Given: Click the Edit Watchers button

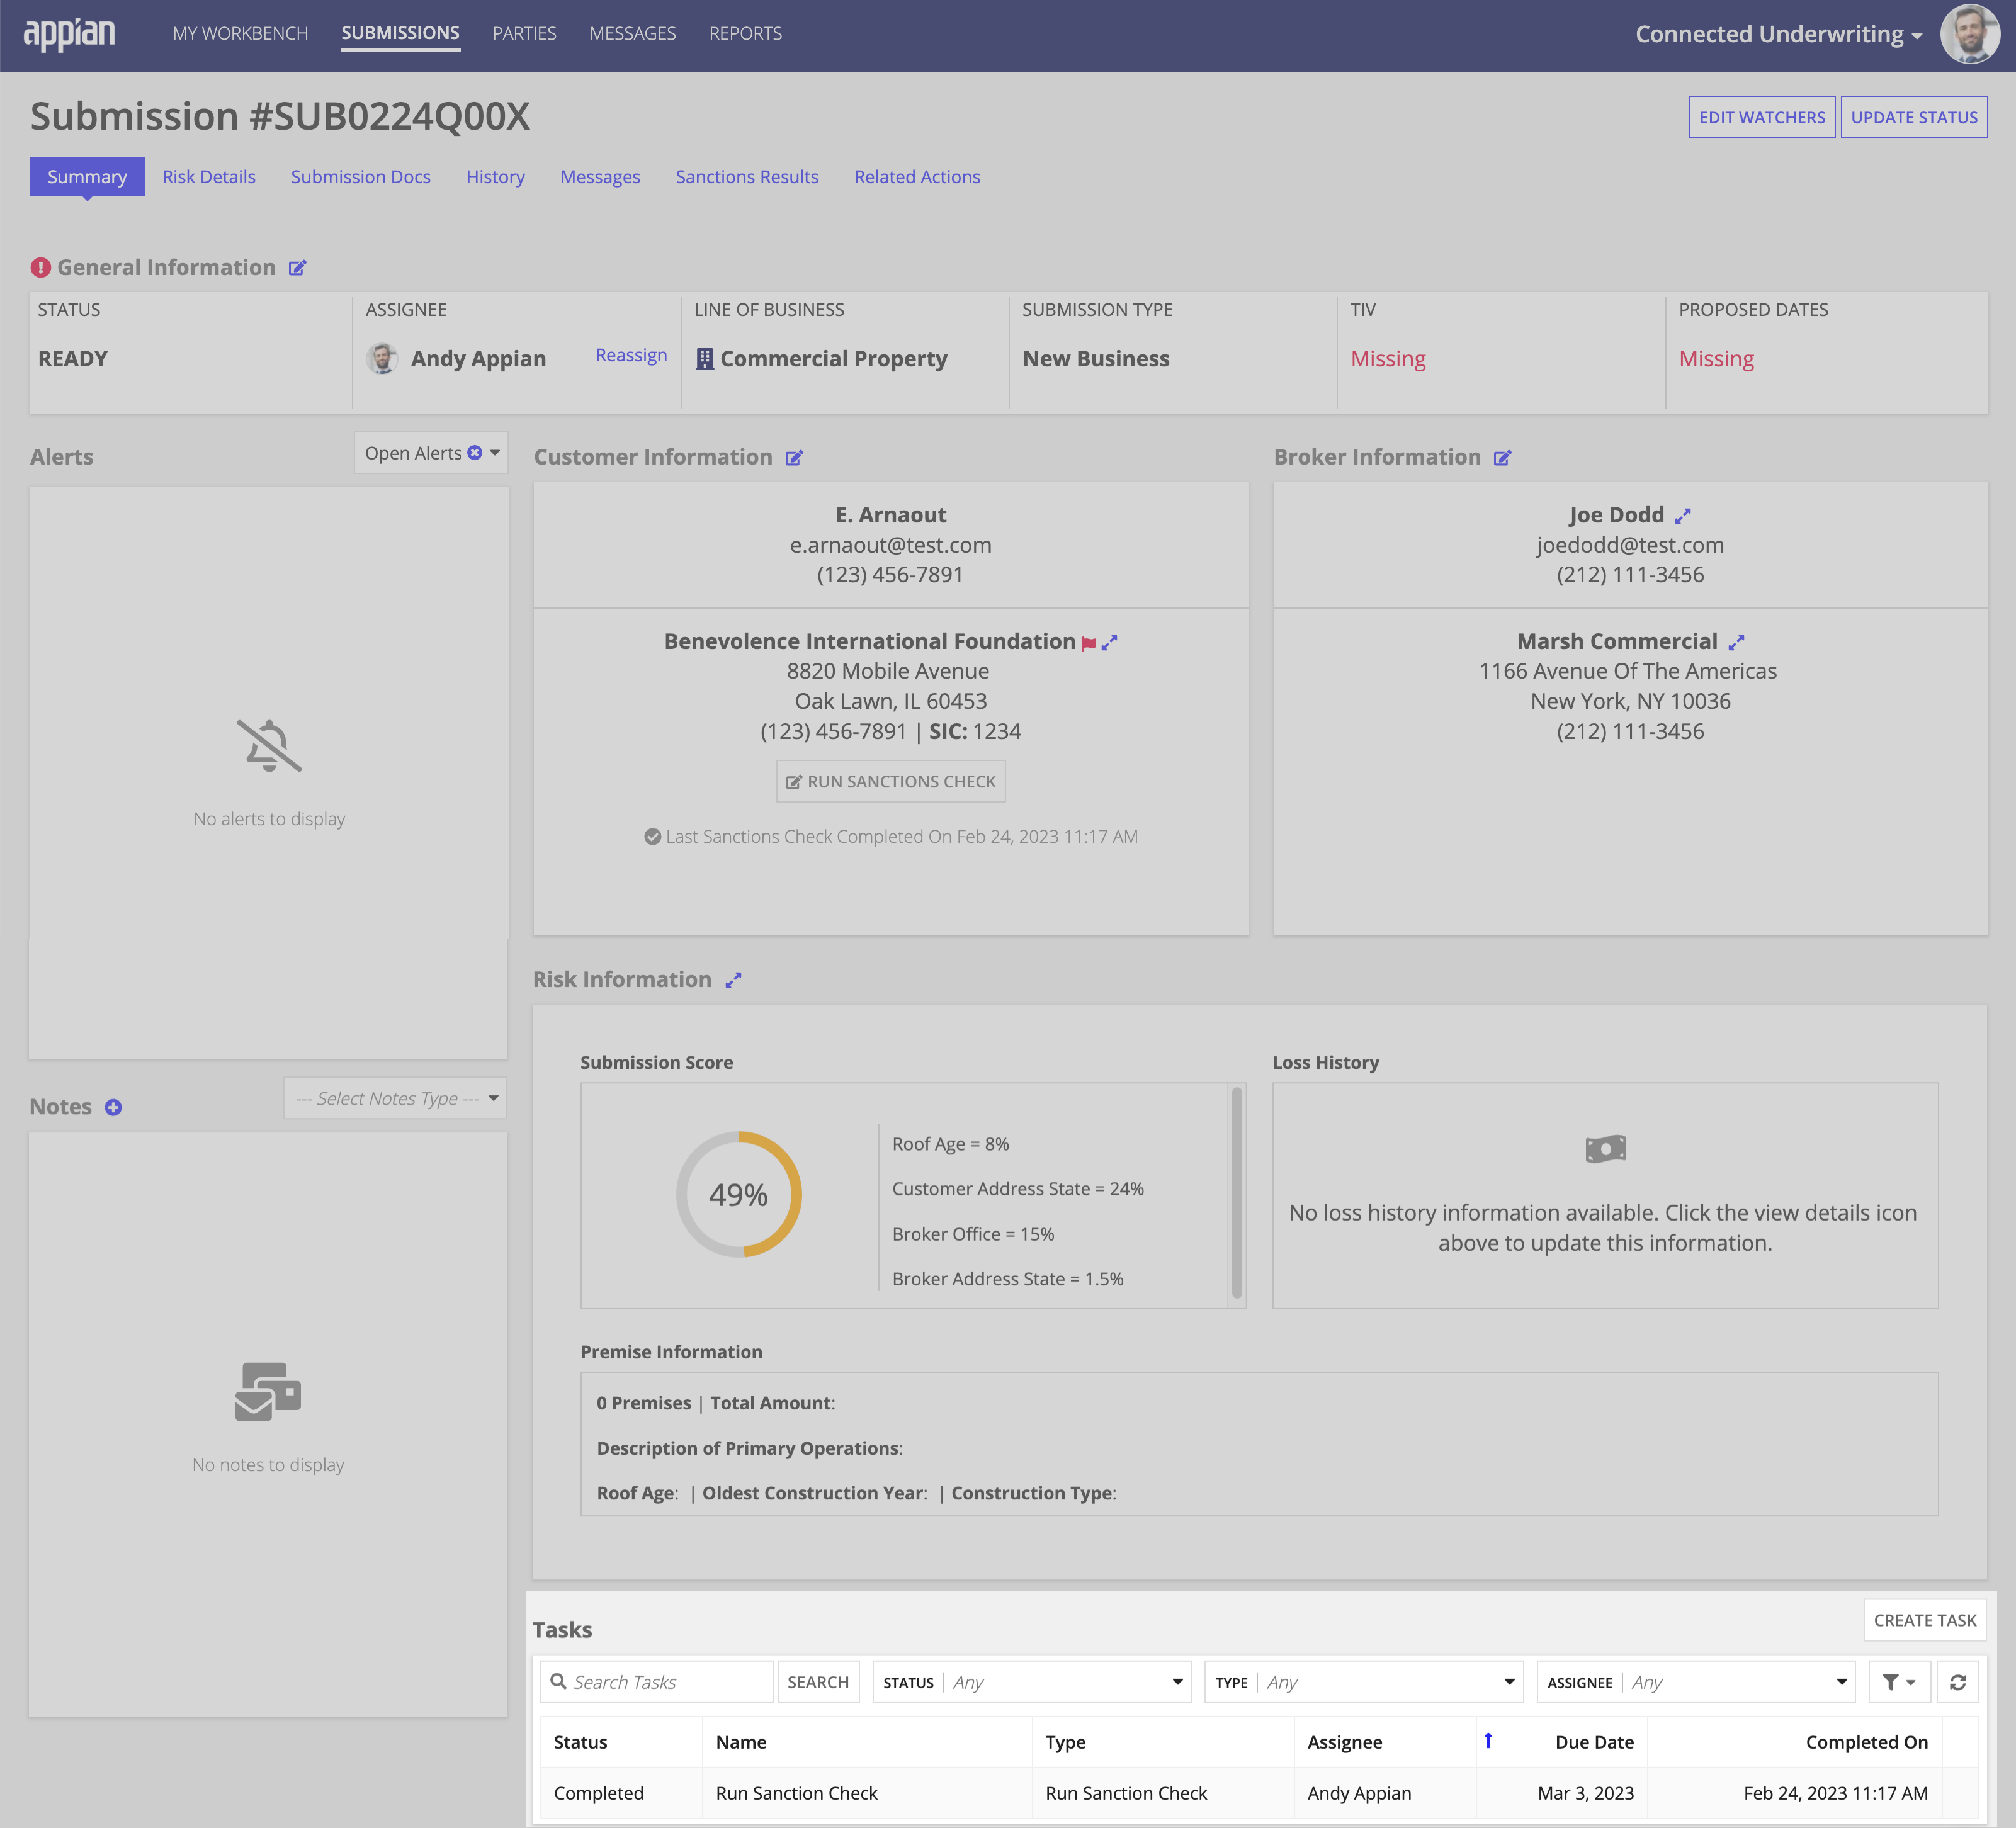Looking at the screenshot, I should pos(1762,117).
